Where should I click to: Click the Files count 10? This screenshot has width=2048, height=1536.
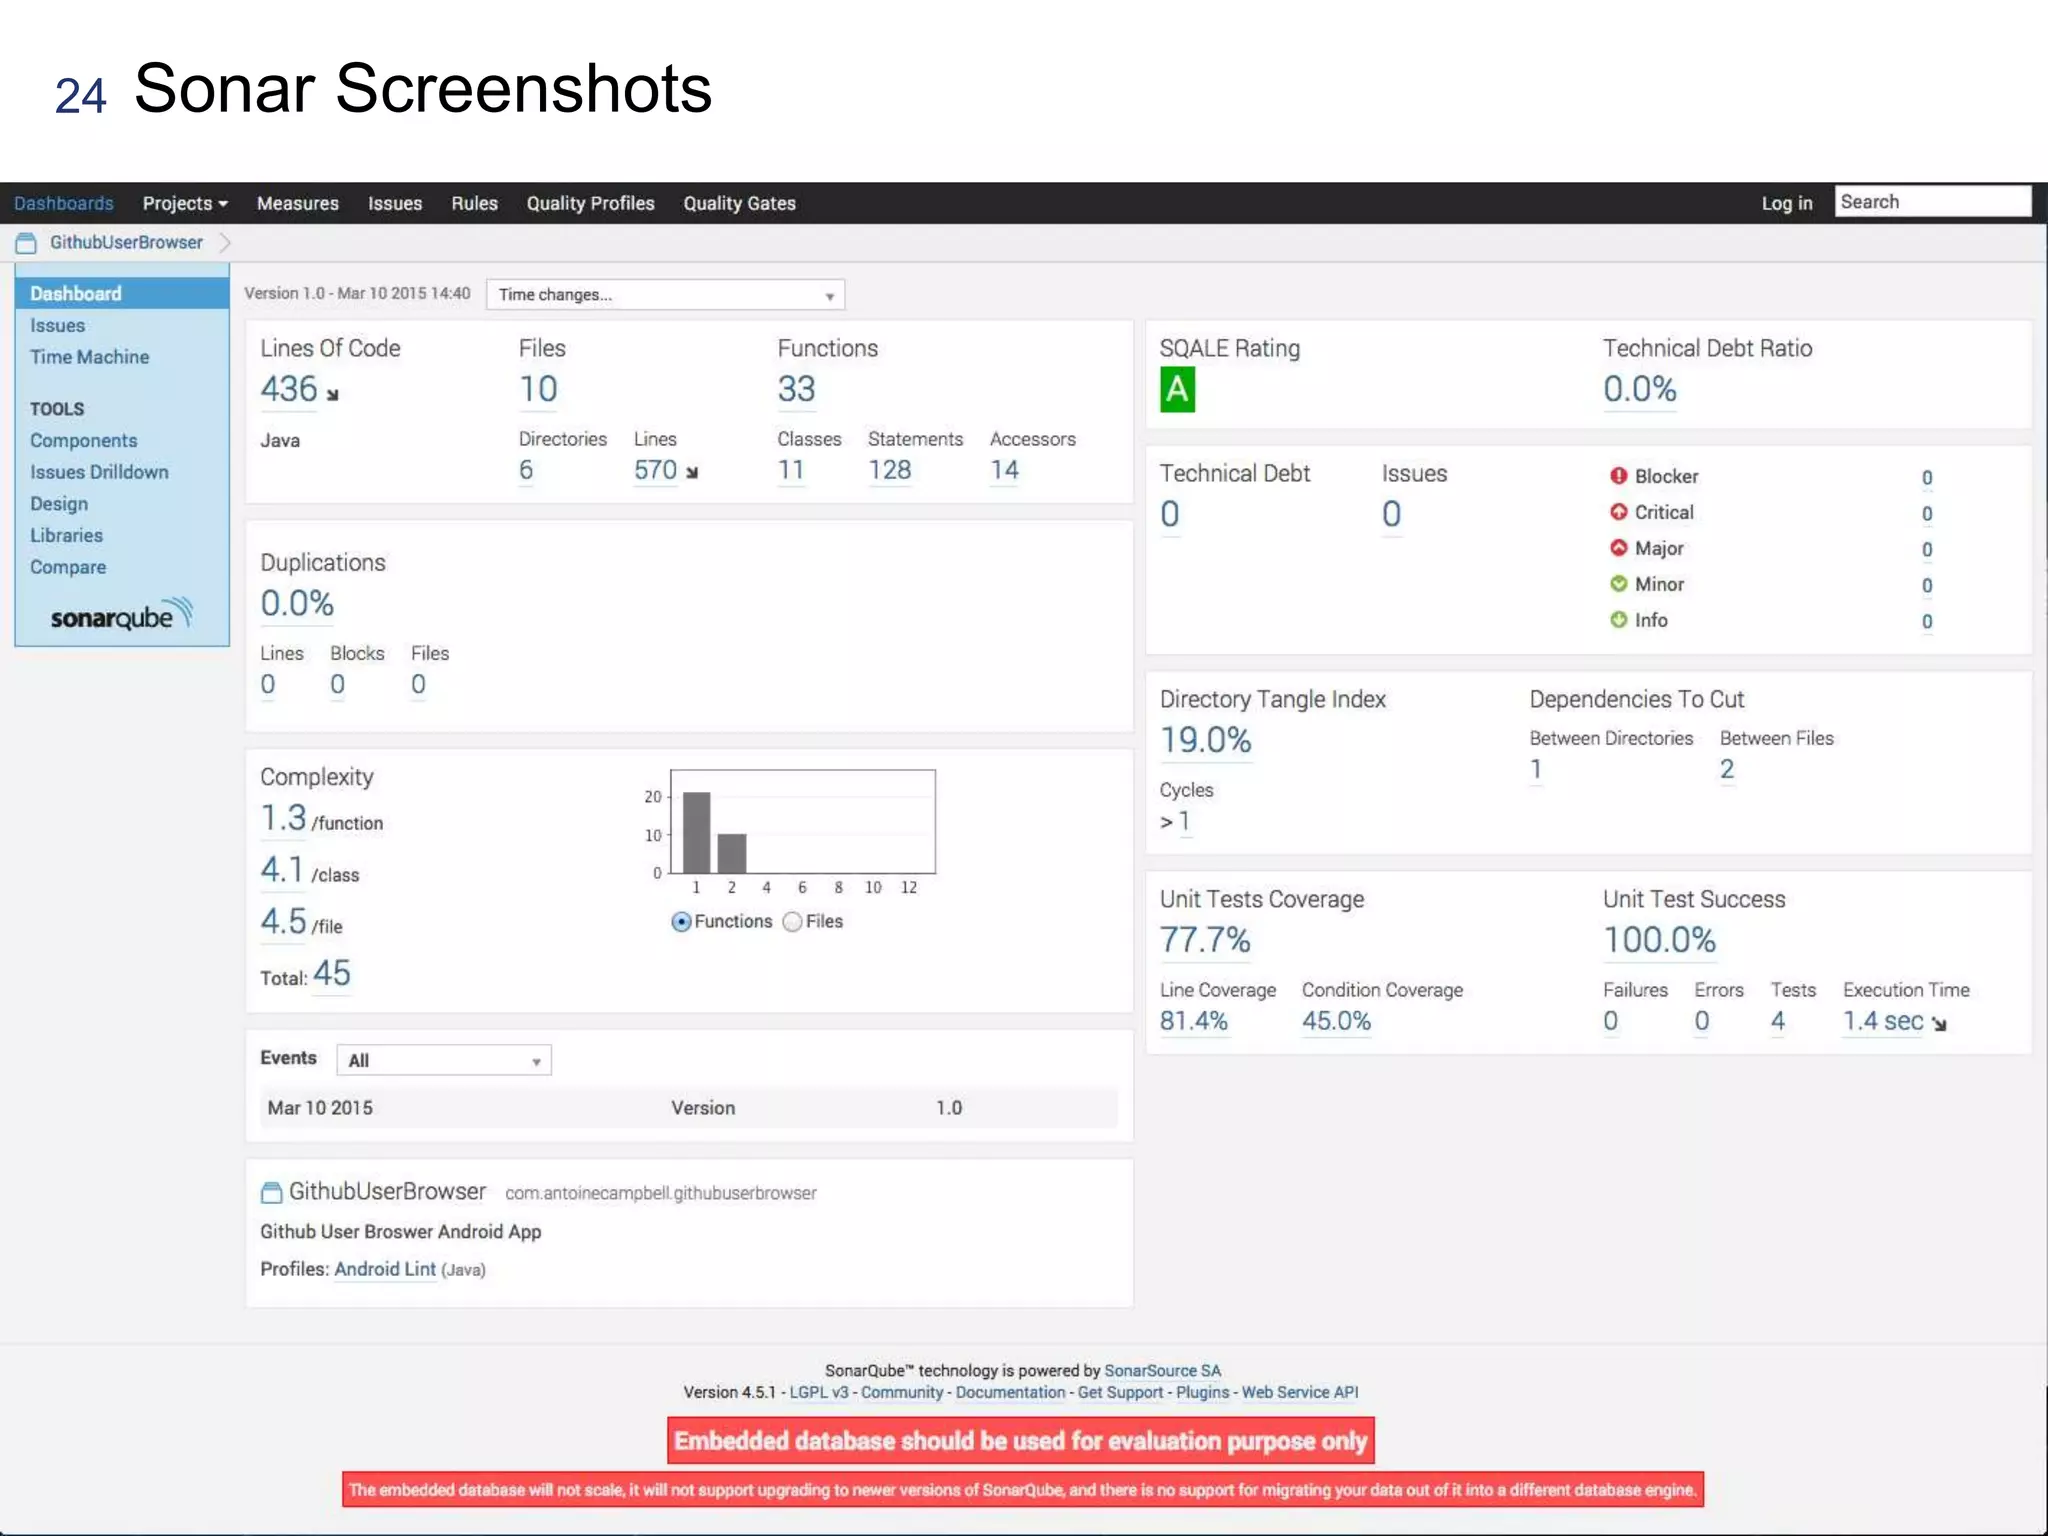pyautogui.click(x=538, y=389)
